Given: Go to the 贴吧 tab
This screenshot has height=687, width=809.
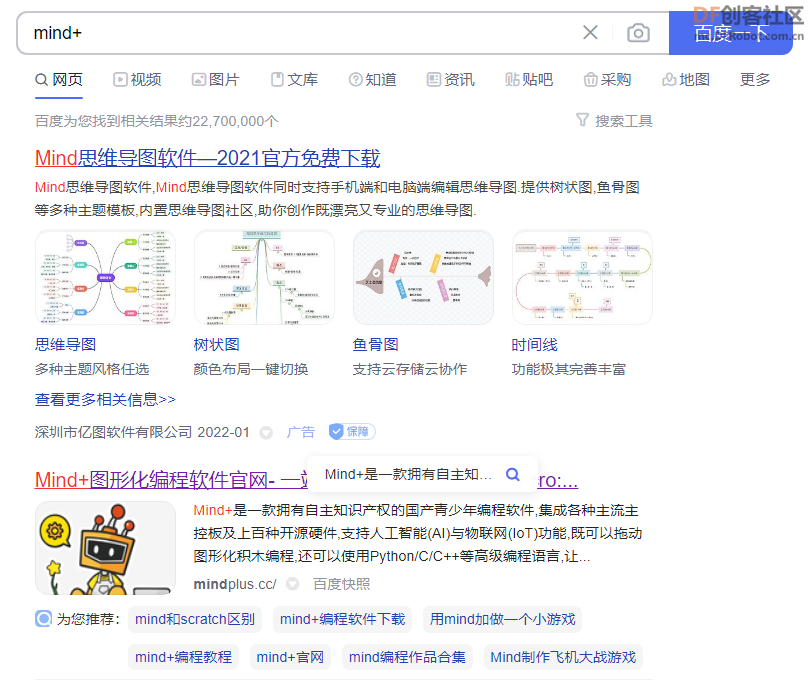Looking at the screenshot, I should coord(529,79).
